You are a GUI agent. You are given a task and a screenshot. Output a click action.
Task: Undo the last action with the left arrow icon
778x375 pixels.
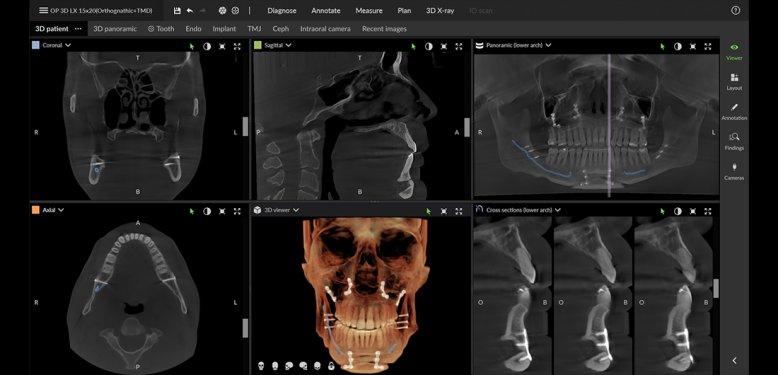point(190,10)
